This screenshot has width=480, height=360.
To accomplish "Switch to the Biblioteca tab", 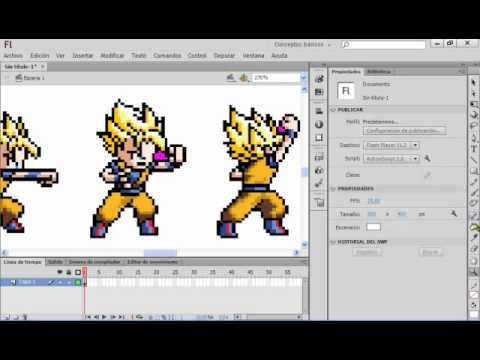I will click(379, 72).
